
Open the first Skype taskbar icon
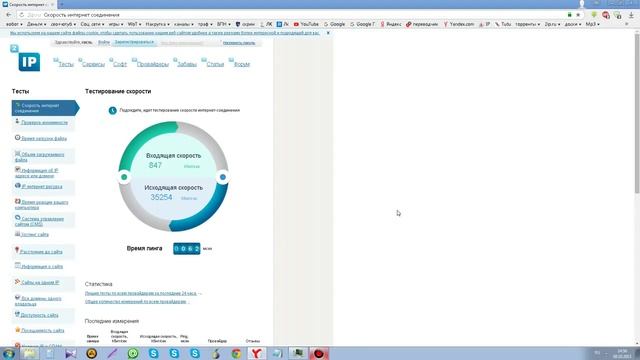coord(154,353)
